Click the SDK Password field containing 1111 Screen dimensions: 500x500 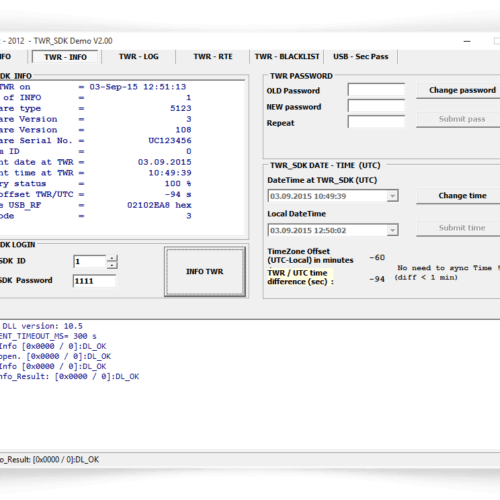point(94,281)
